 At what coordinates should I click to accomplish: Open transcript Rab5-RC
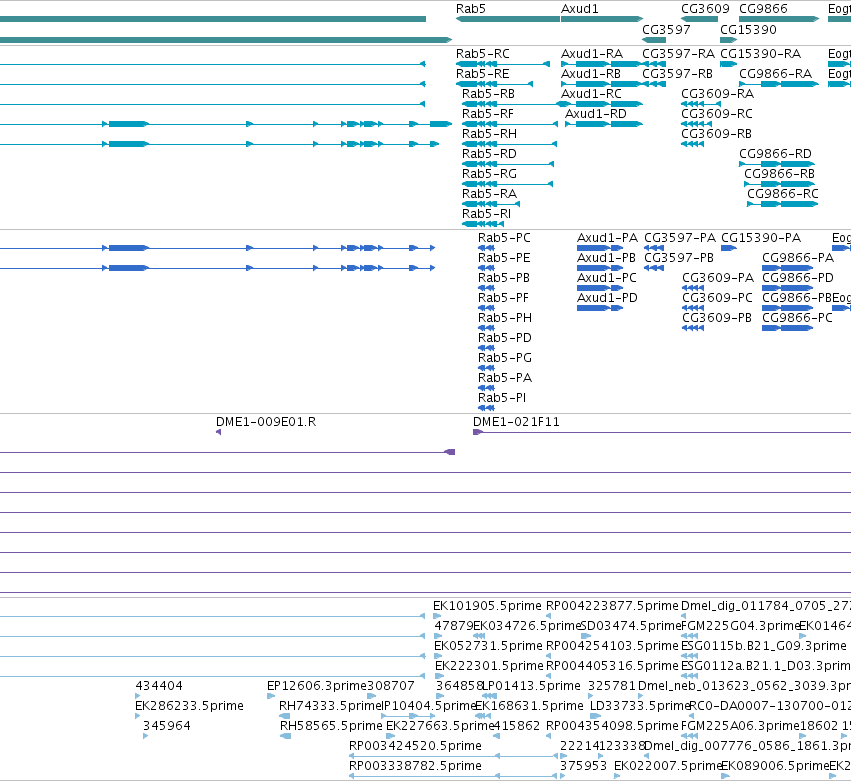482,54
